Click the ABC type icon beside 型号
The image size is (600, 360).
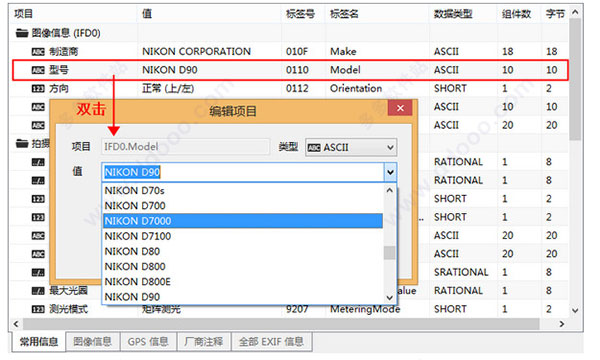click(x=38, y=70)
